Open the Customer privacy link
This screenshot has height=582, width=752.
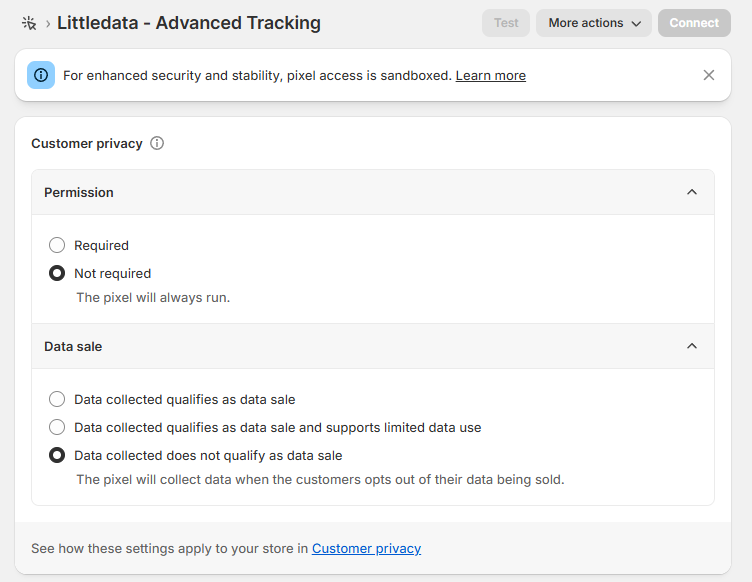366,548
